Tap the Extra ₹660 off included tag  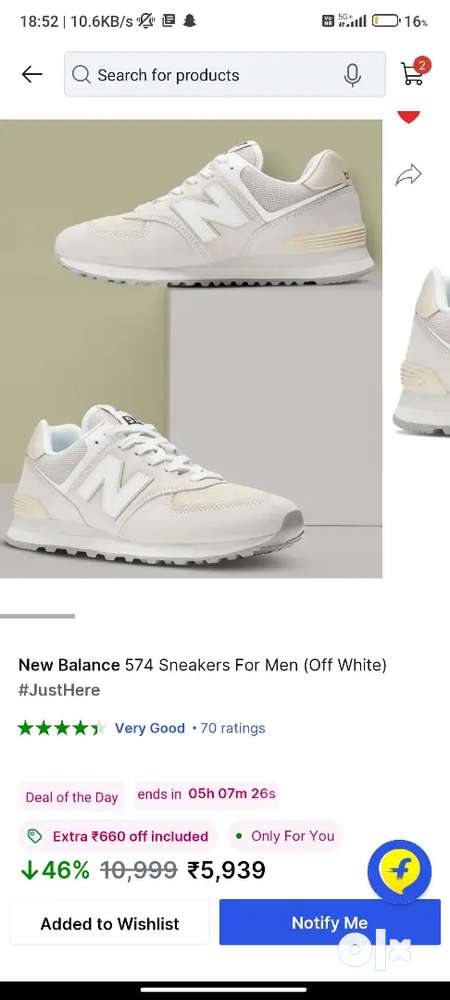[x=118, y=836]
